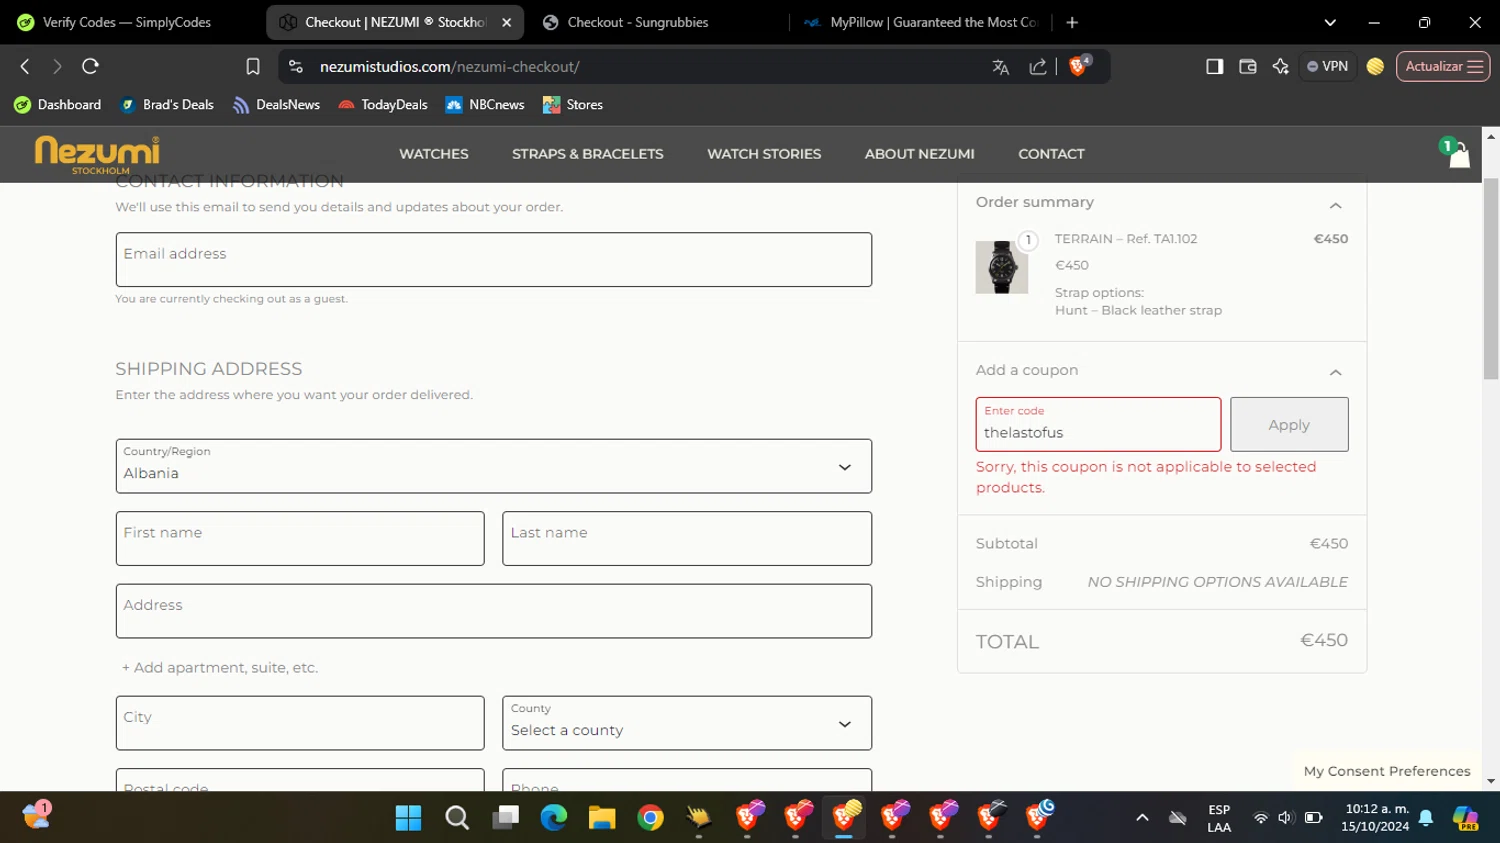The height and width of the screenshot is (843, 1500).
Task: Open WATCHES menu
Action: point(434,154)
